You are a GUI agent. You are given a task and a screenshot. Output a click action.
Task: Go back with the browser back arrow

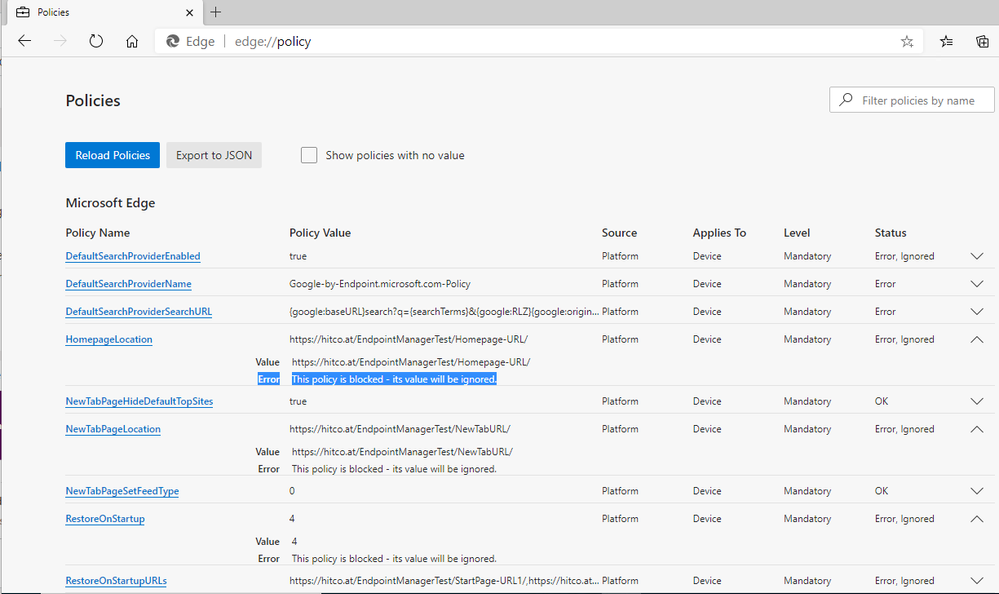(x=24, y=41)
